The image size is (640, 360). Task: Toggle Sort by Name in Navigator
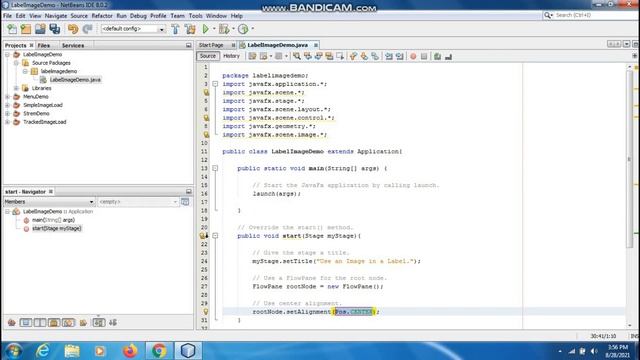coord(98,322)
